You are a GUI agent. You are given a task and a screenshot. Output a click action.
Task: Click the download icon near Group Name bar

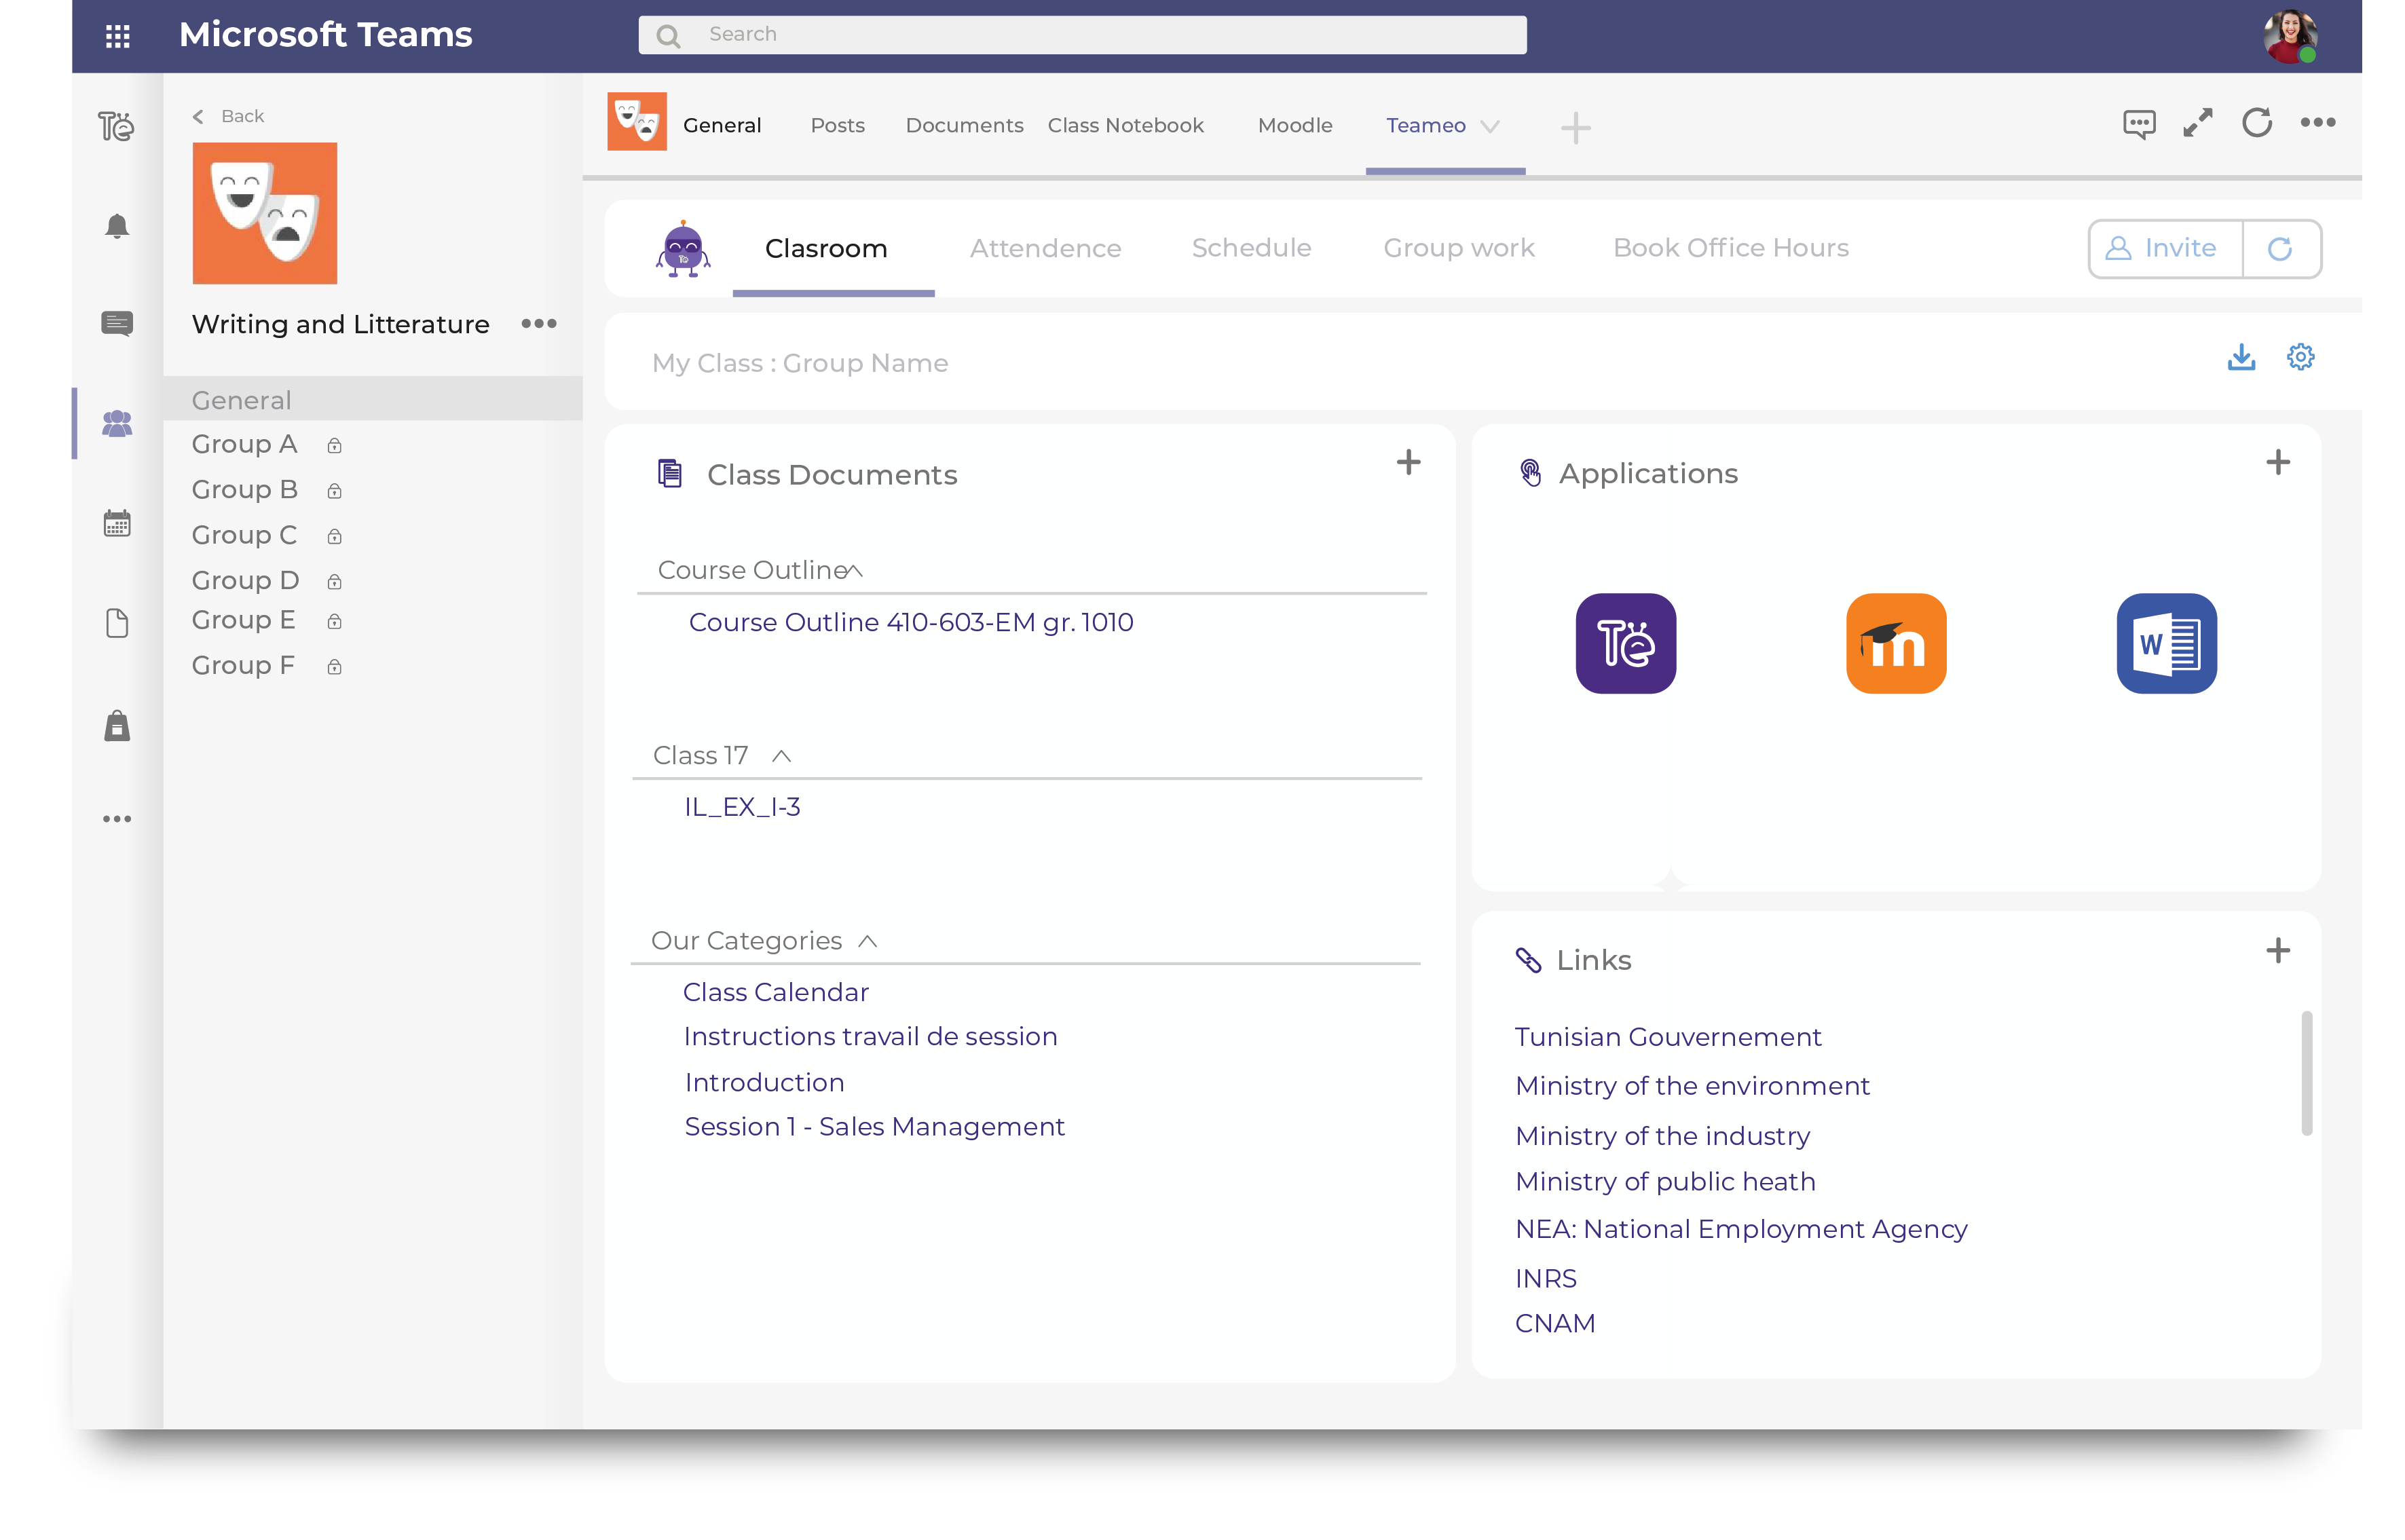(x=2242, y=357)
